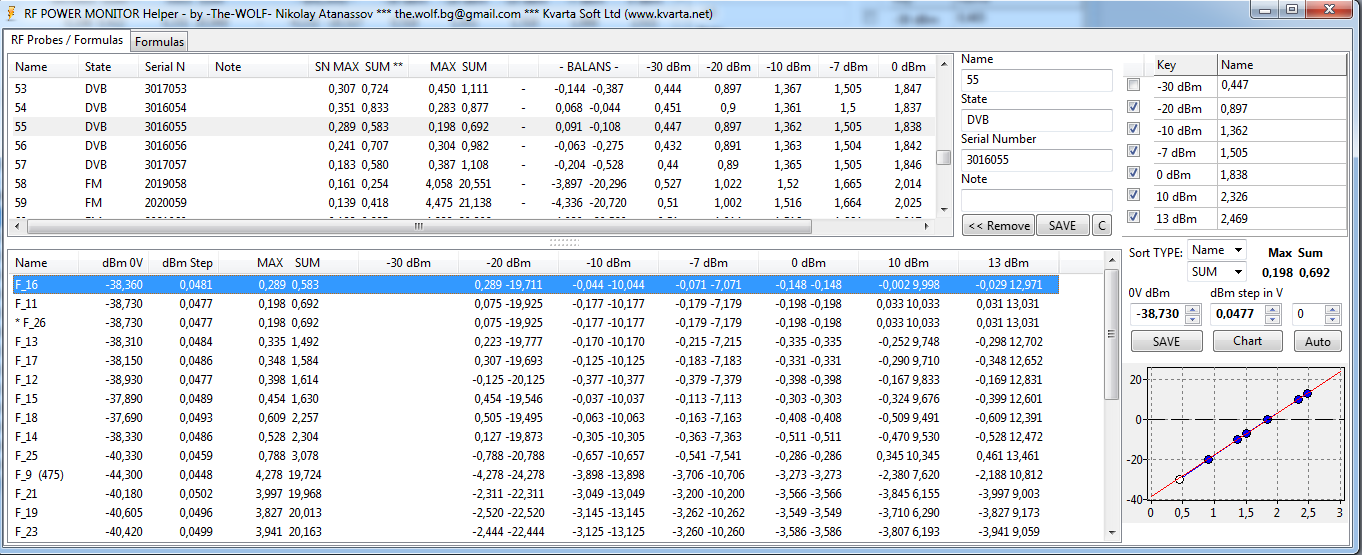1362x555 pixels.
Task: Focus the State input field
Action: coord(1036,120)
